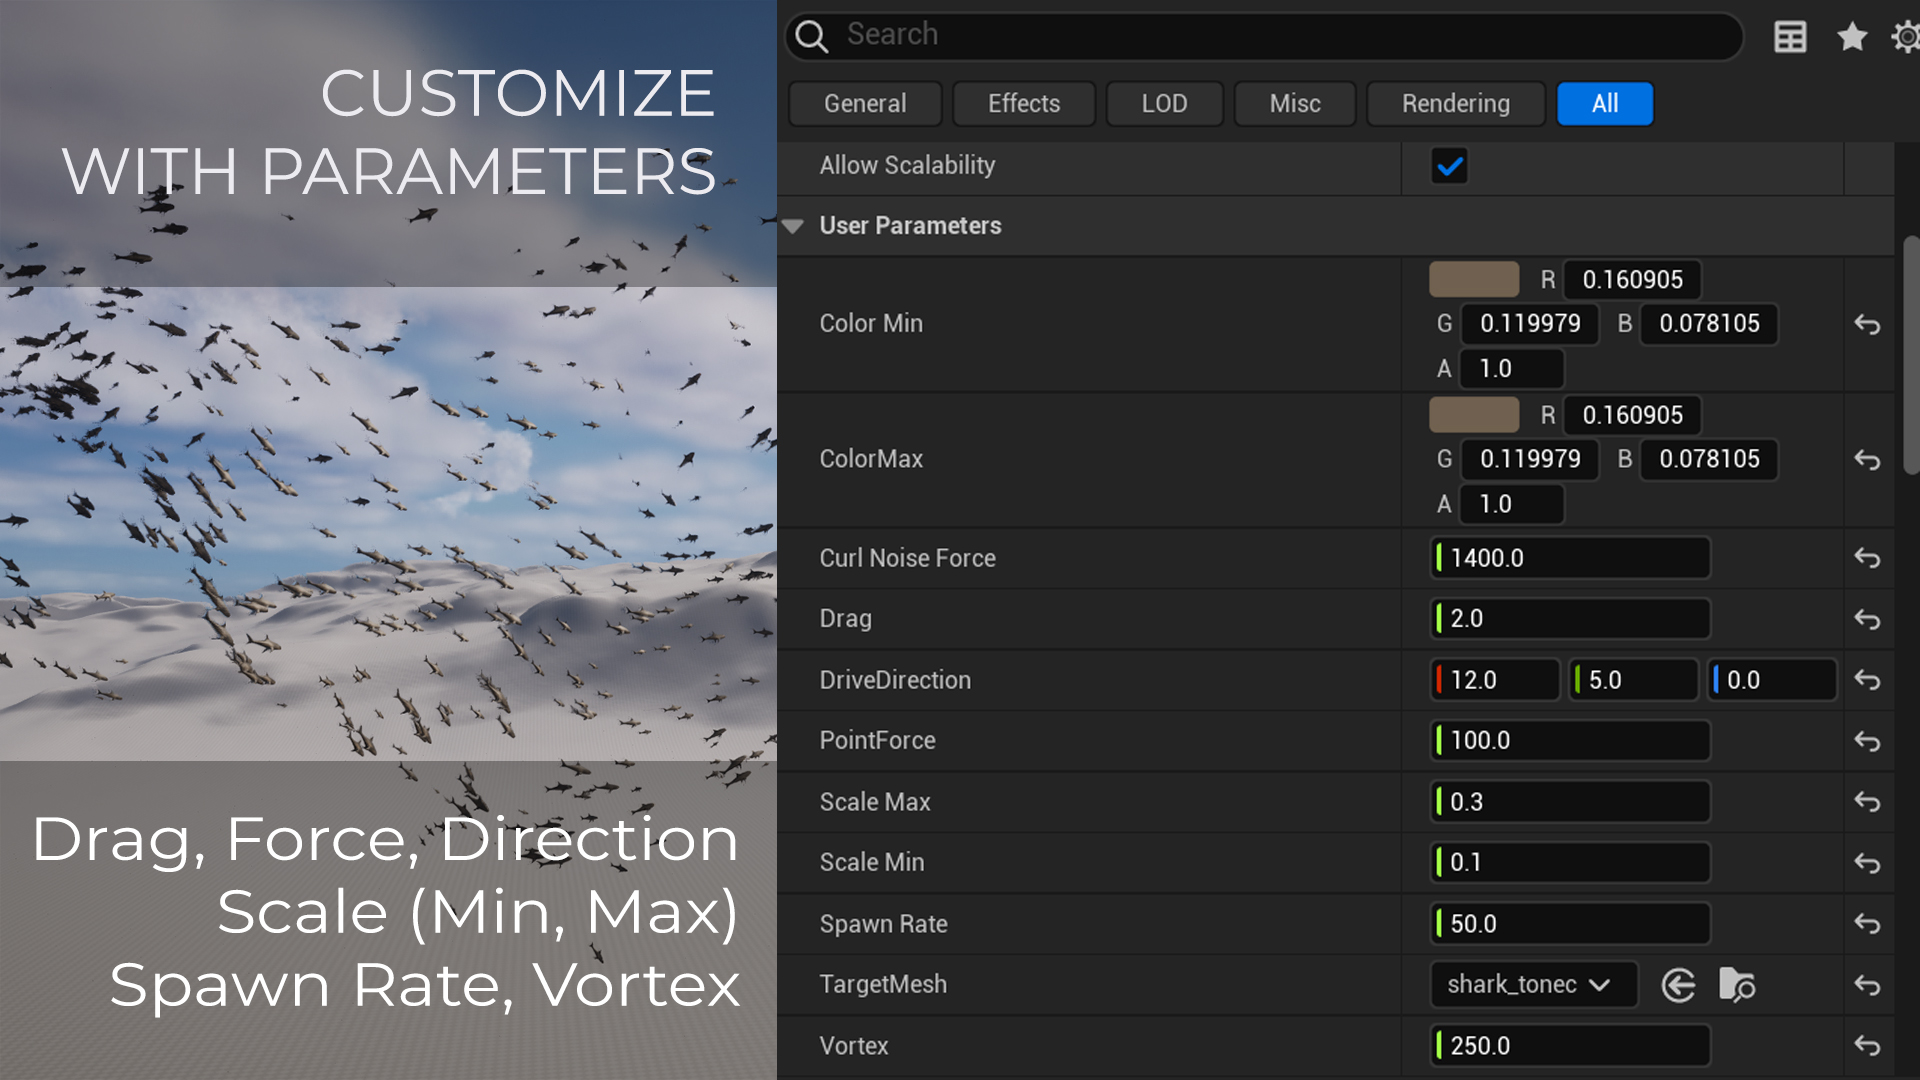This screenshot has width=1920, height=1080.
Task: Click the ColorMax color swatch
Action: point(1474,415)
